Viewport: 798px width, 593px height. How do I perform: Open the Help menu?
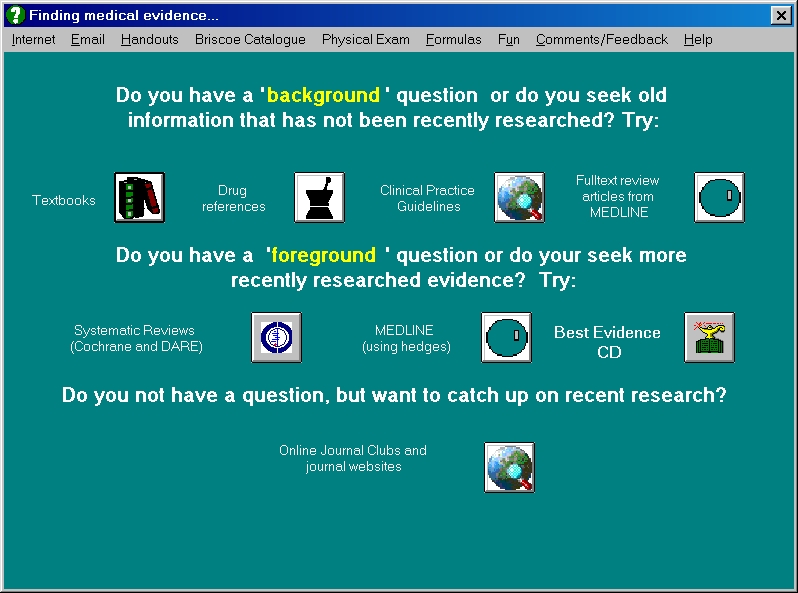(x=698, y=39)
